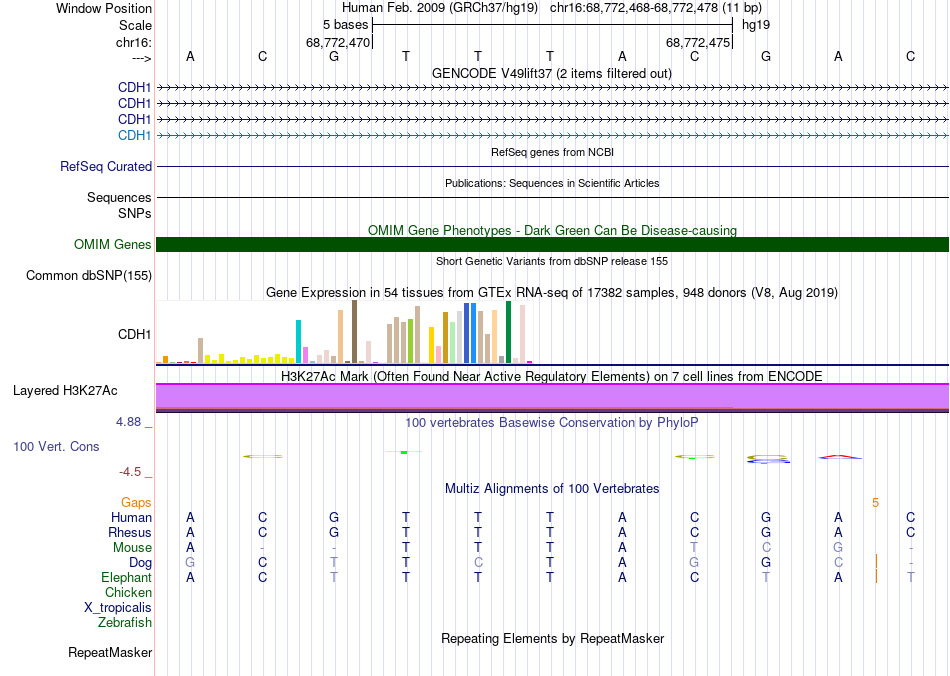
Task: Select the Zebrafish species label
Action: 125,623
